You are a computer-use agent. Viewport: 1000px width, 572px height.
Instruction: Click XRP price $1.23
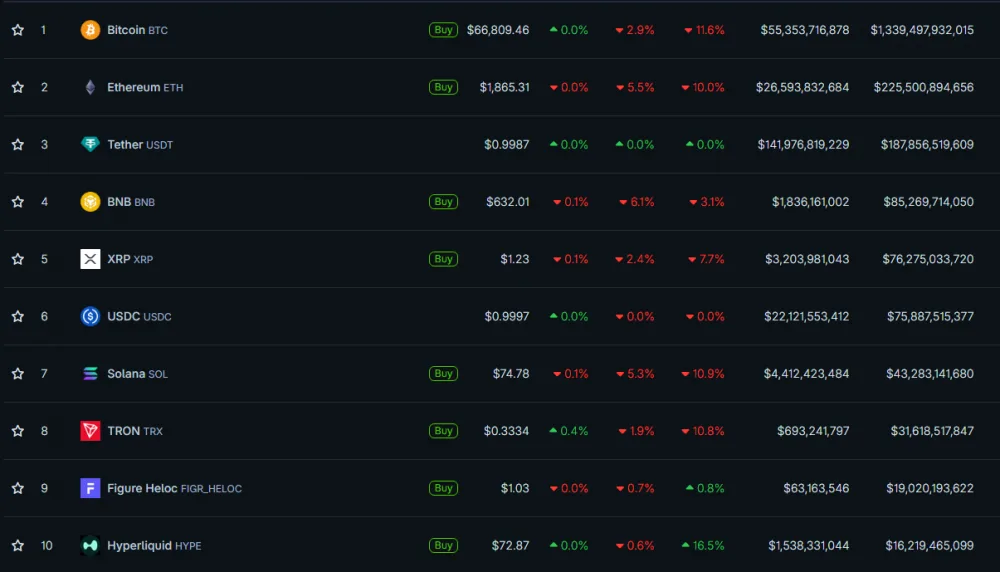[x=515, y=259]
